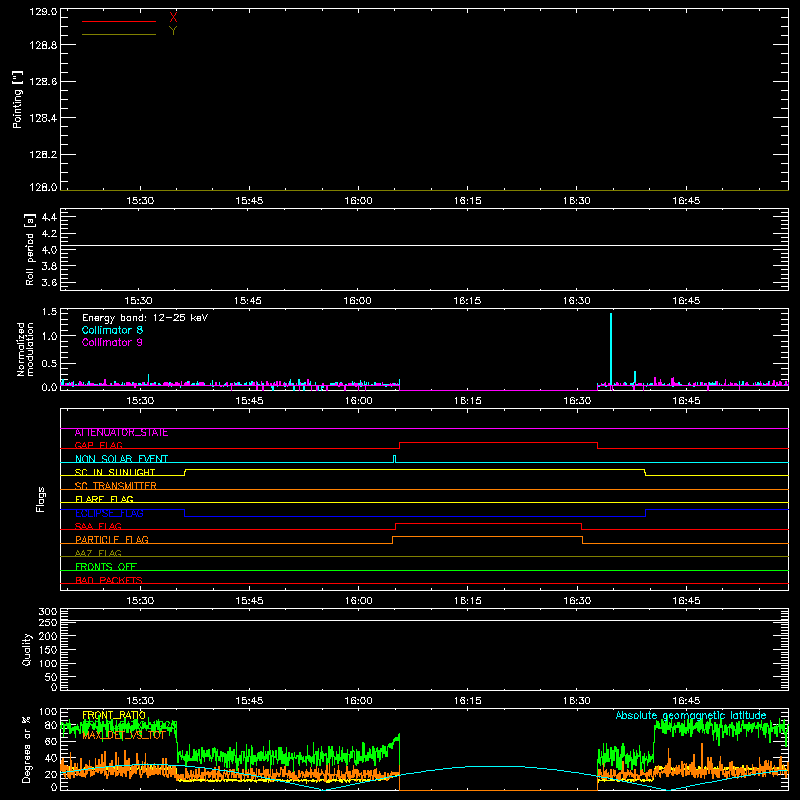
Task: Click the 0.5 modulation tick label
Action: (49, 364)
